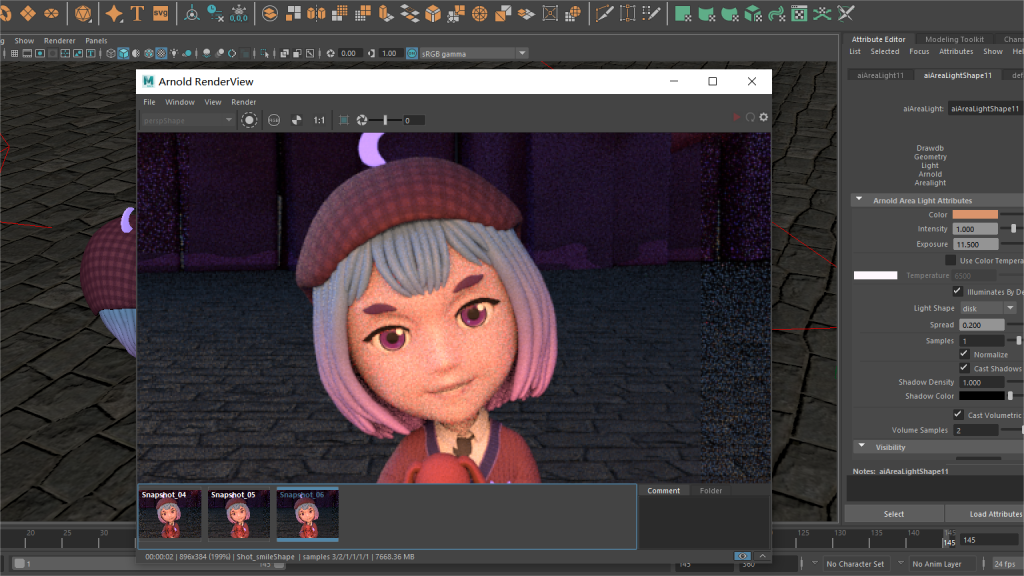
Task: Open the viewport Panels menu
Action: pos(96,40)
